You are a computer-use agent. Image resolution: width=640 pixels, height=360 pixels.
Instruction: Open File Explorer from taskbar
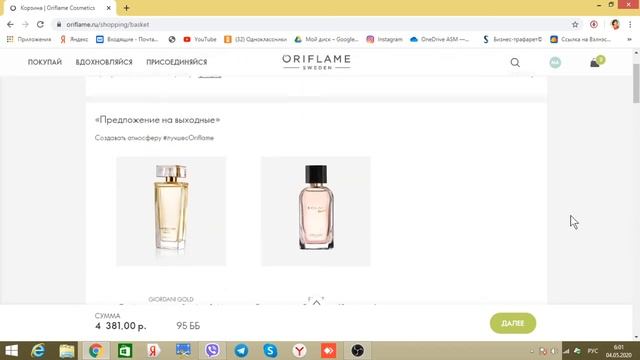[67, 351]
